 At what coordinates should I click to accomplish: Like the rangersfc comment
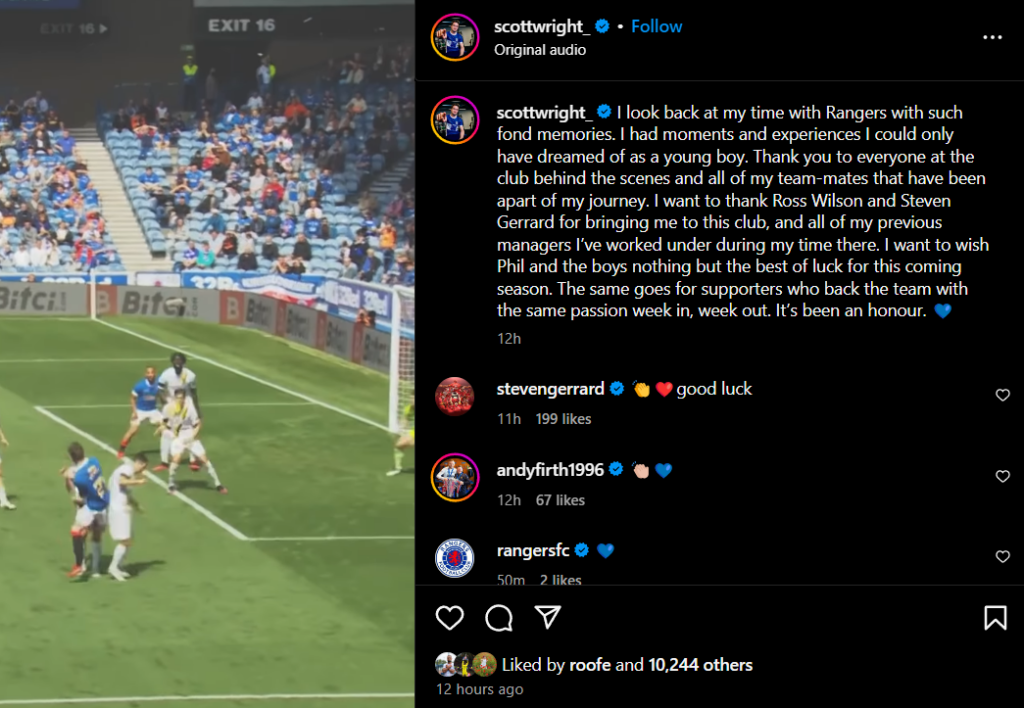1002,556
